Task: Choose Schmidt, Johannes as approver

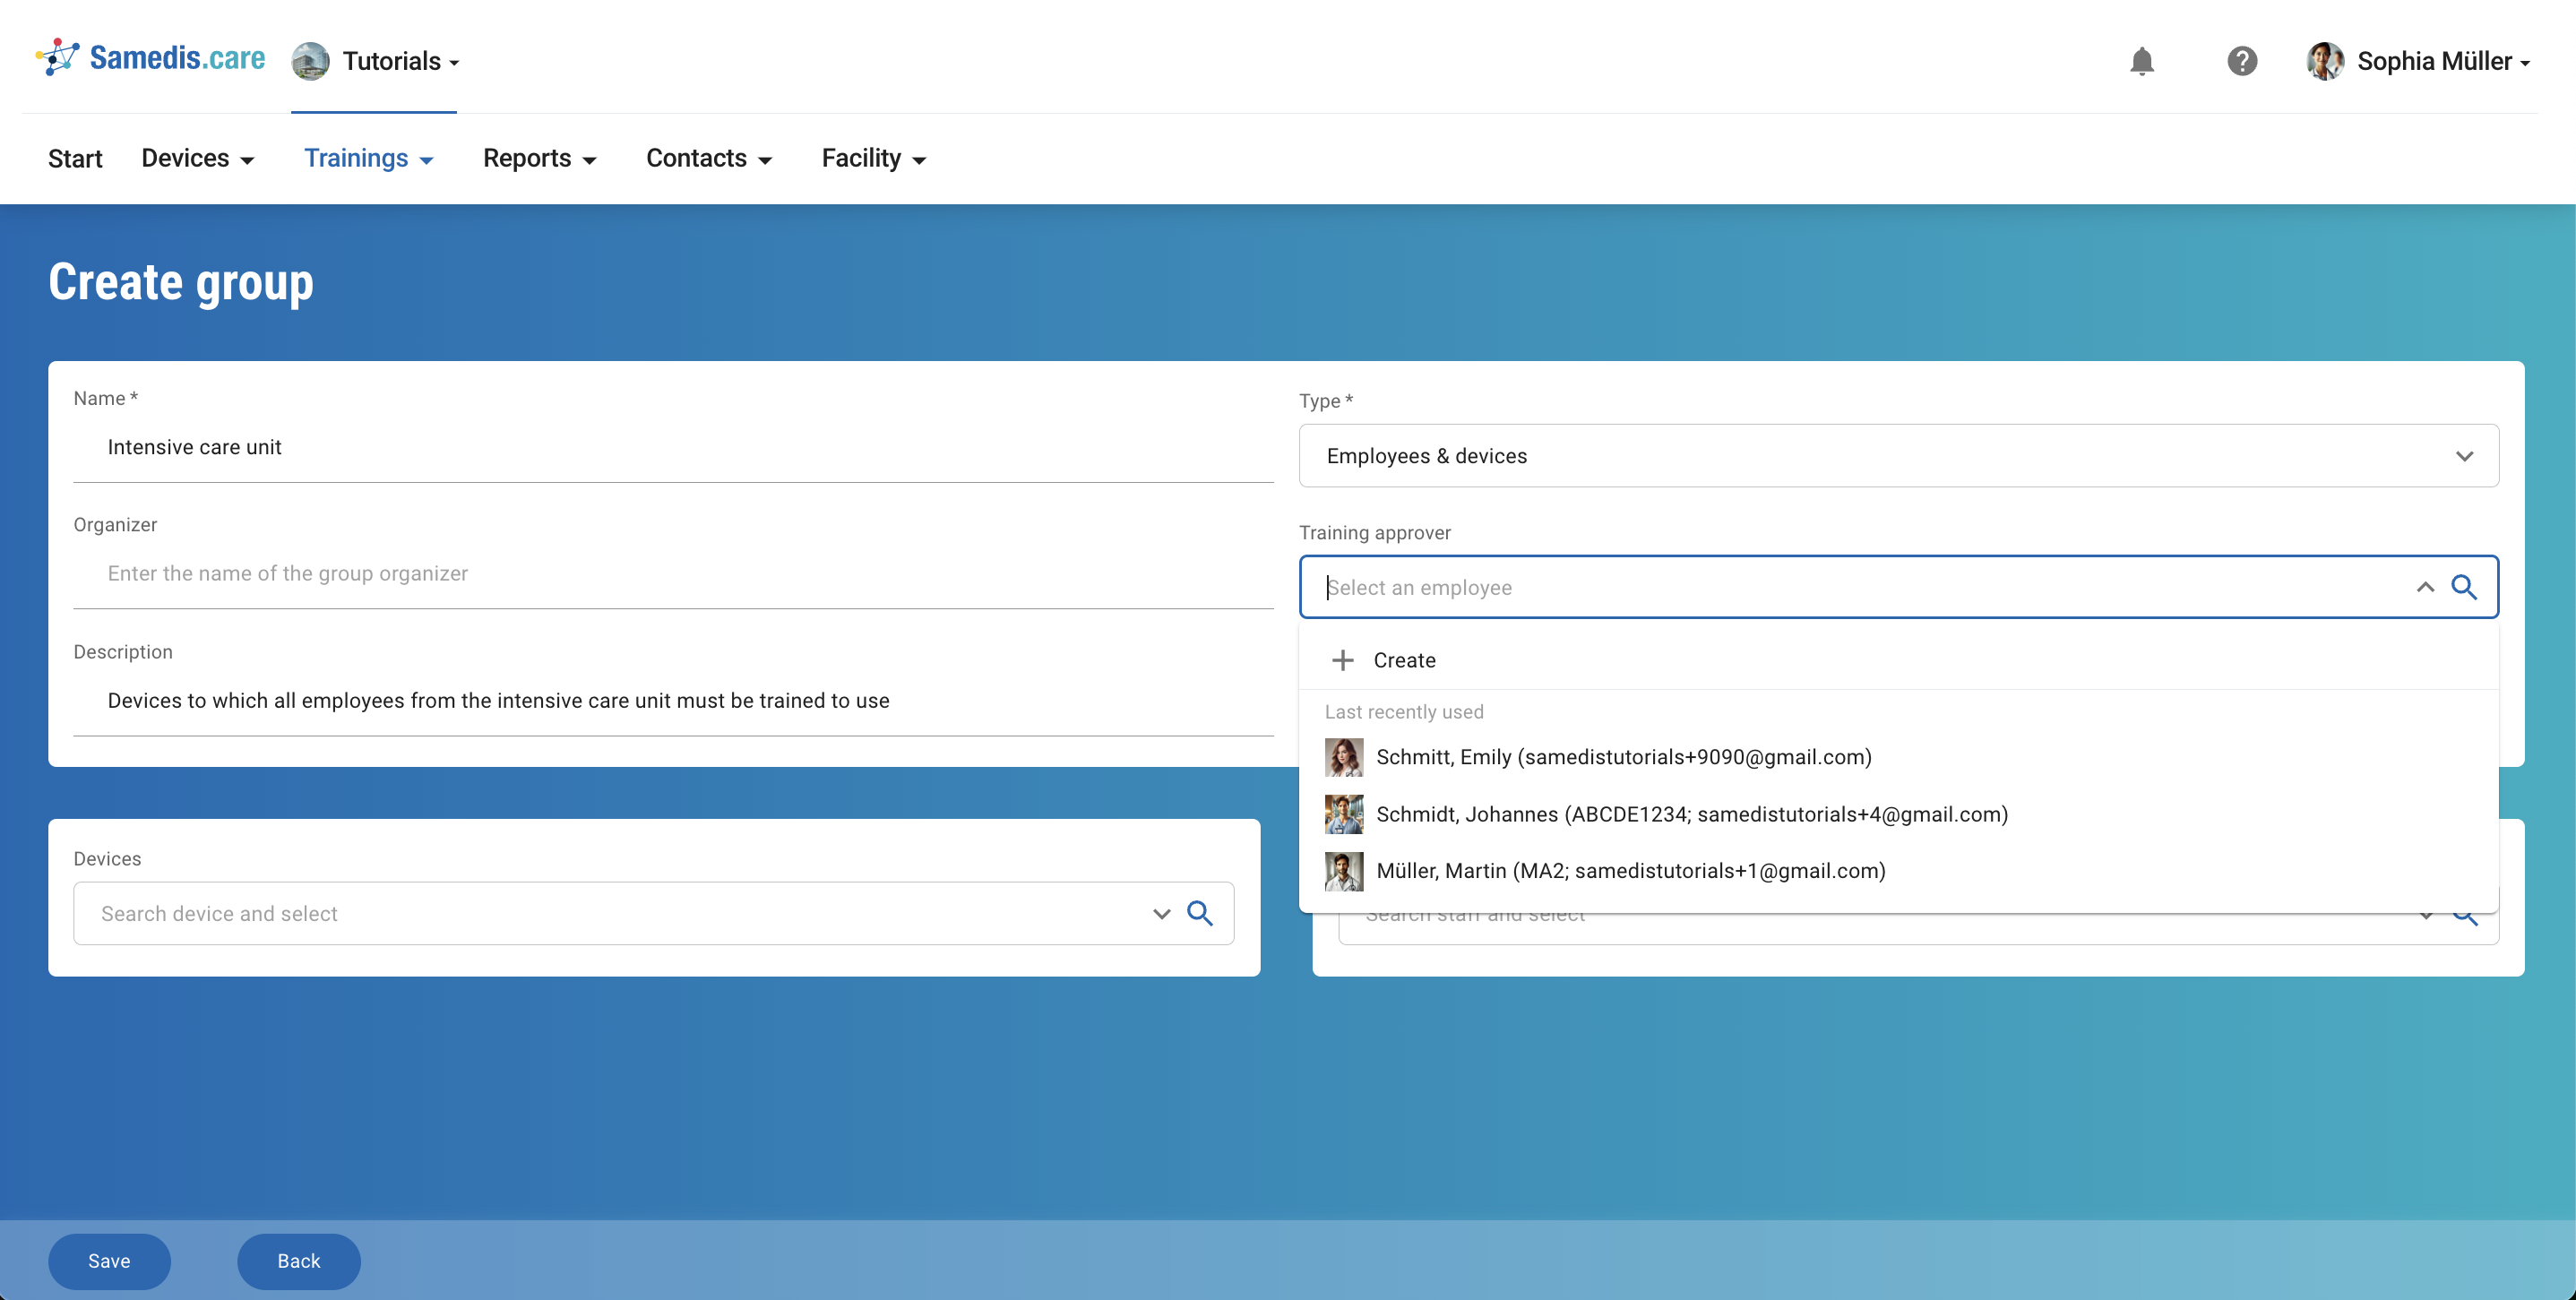Action: (x=1690, y=814)
